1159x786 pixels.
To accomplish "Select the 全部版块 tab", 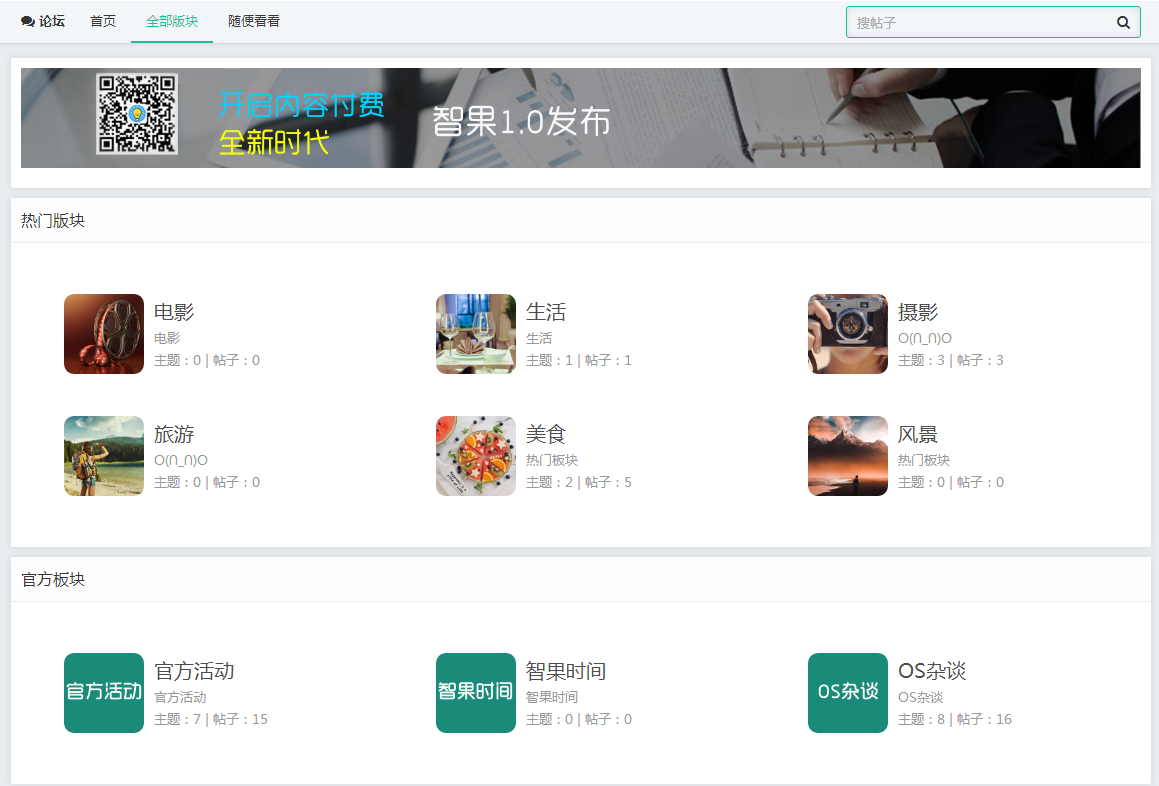I will click(171, 21).
